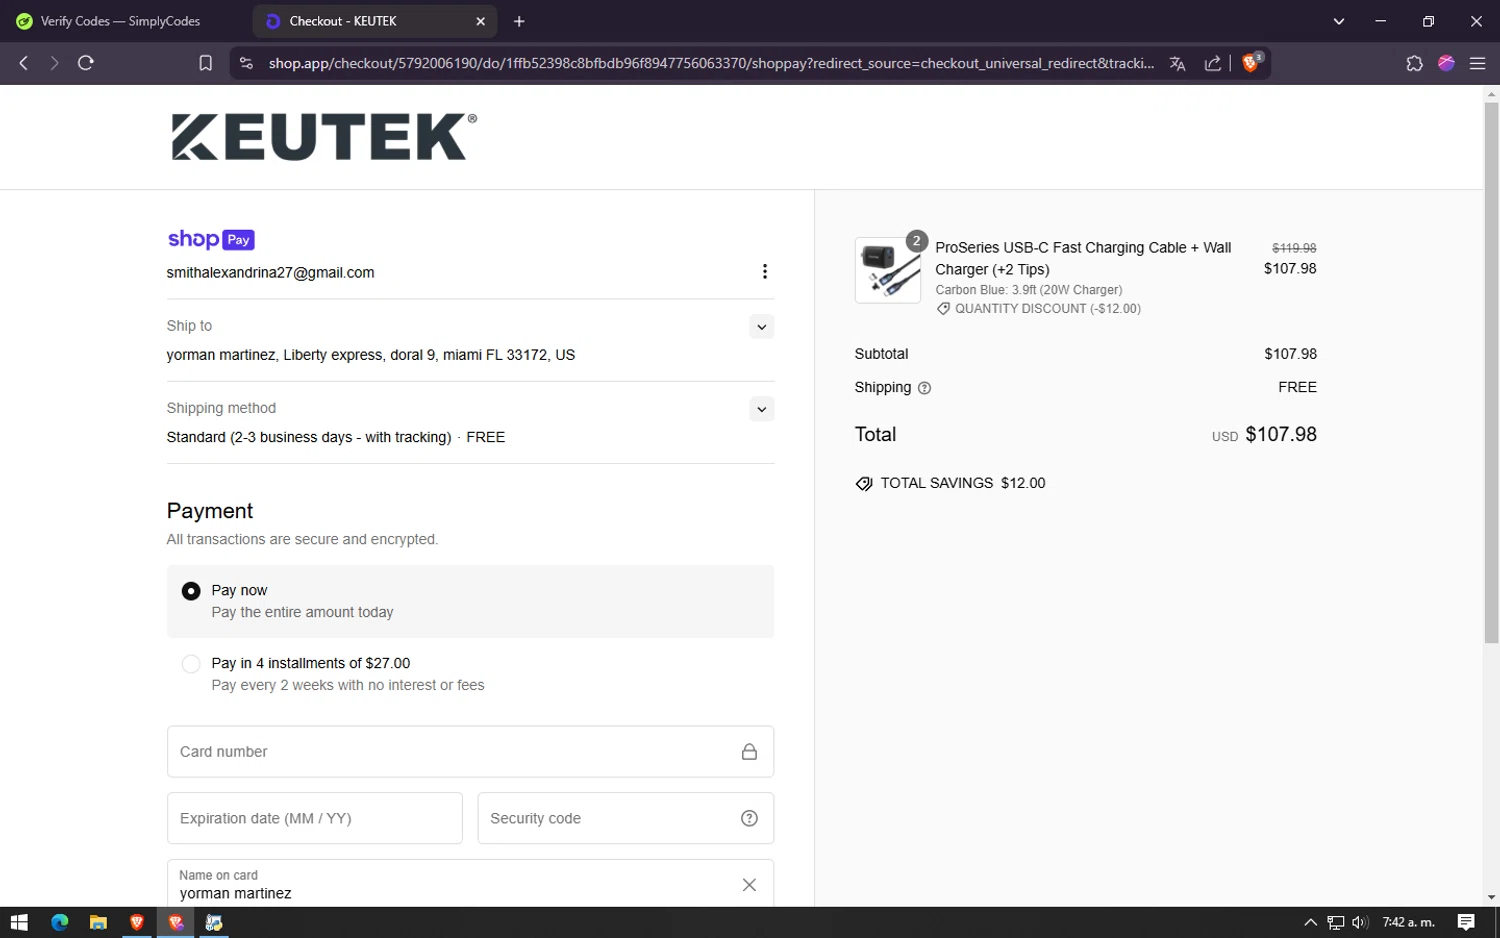This screenshot has width=1500, height=938.
Task: Click the lock icon in Card number field
Action: coord(749,752)
